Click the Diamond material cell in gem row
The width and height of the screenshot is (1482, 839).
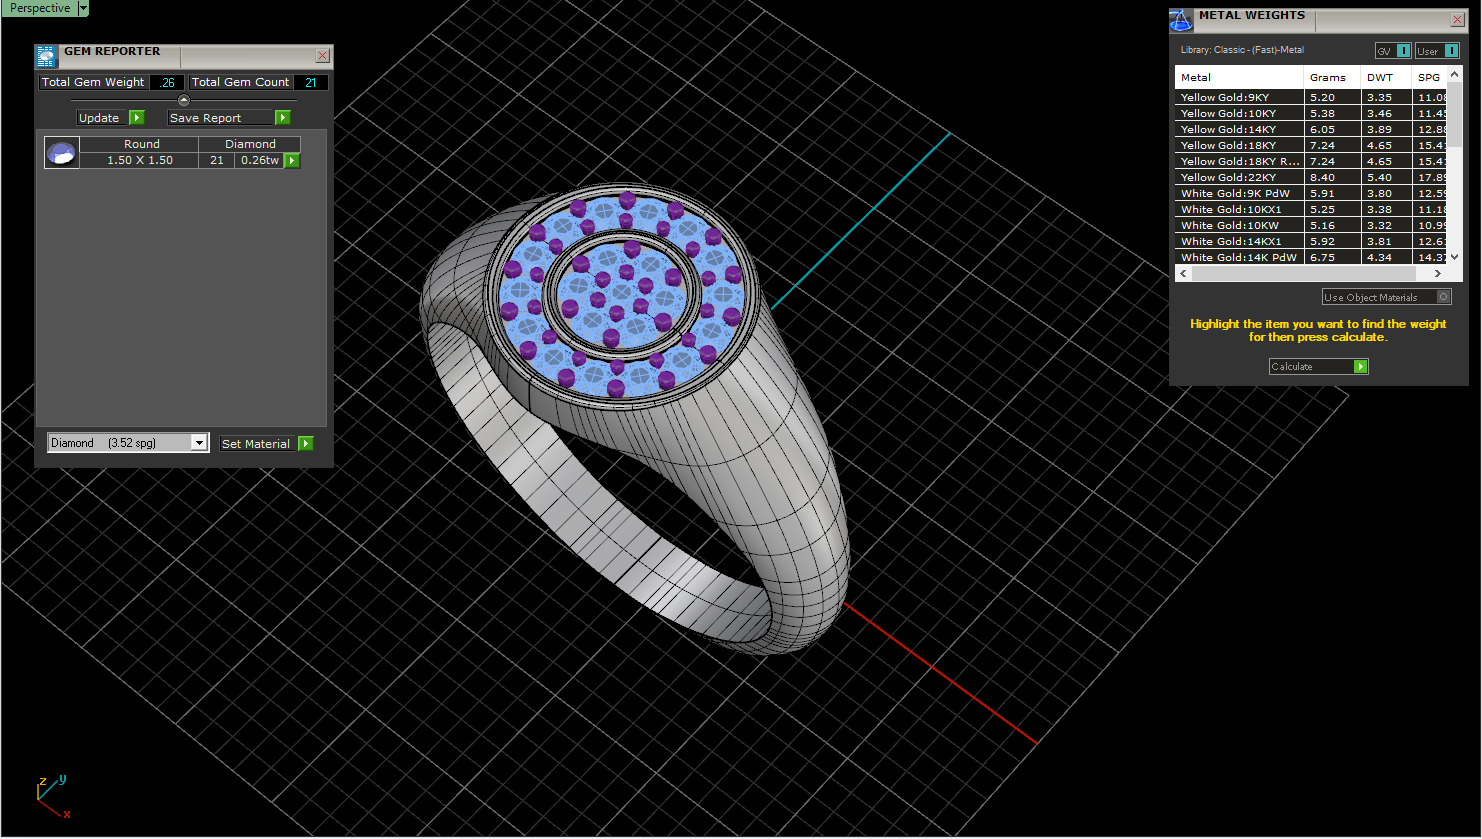[x=250, y=145]
